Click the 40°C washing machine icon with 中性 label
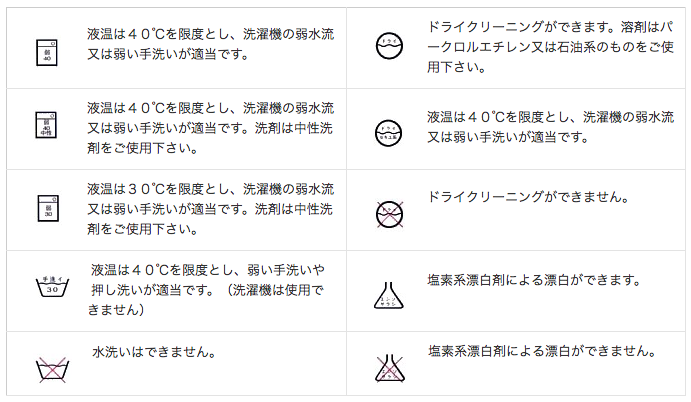Viewport: 691px width, 402px height. pyautogui.click(x=44, y=126)
